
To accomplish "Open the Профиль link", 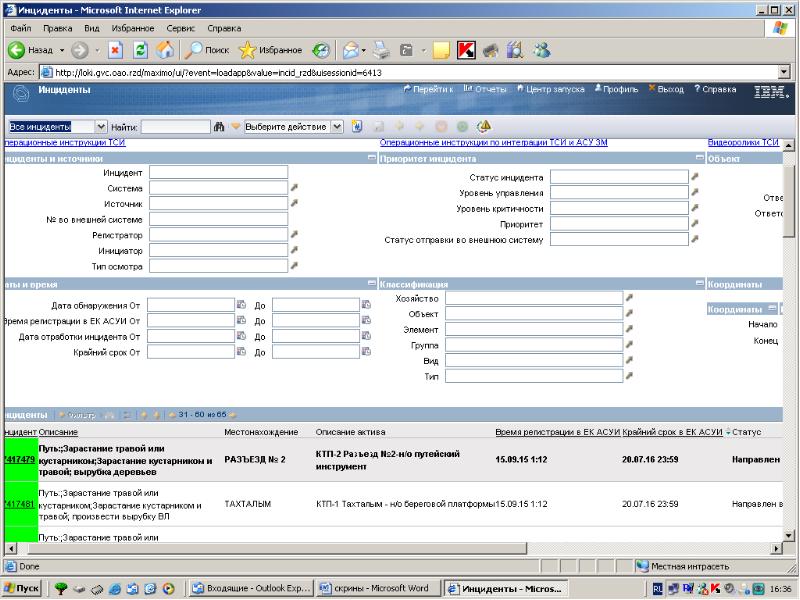I will (x=616, y=89).
